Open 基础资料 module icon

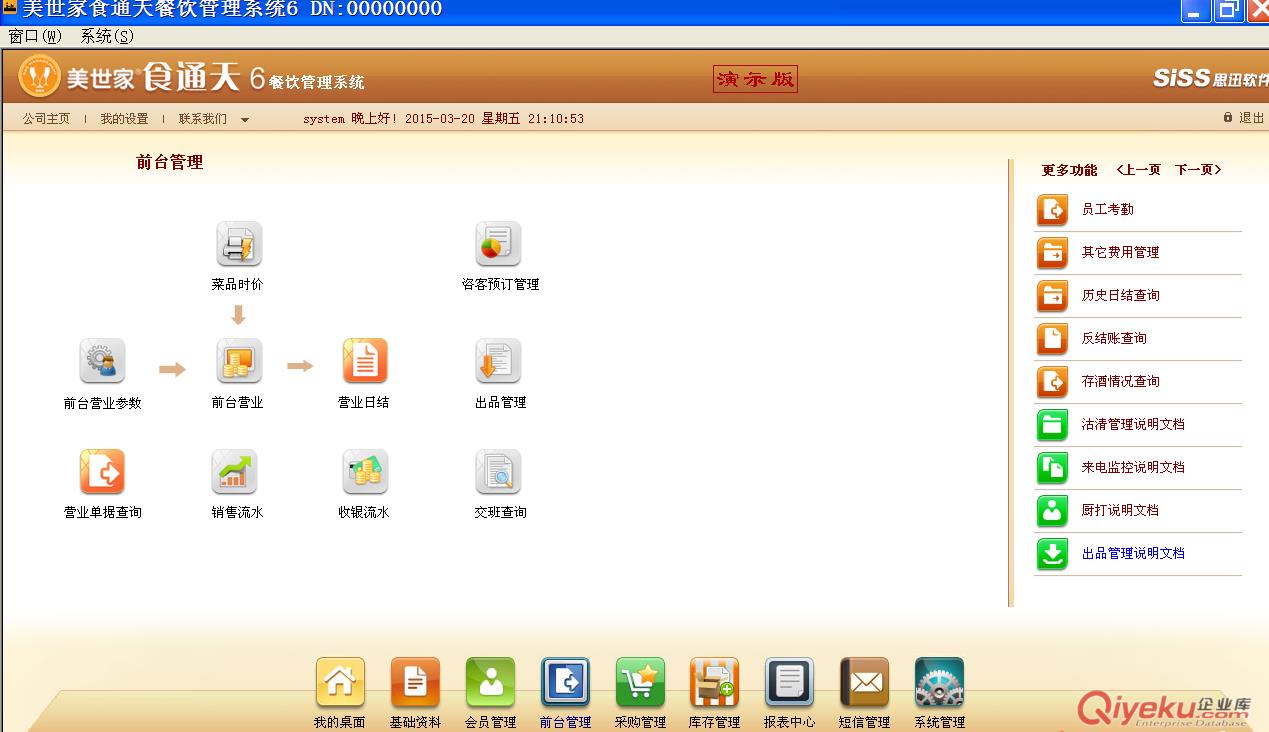click(415, 683)
